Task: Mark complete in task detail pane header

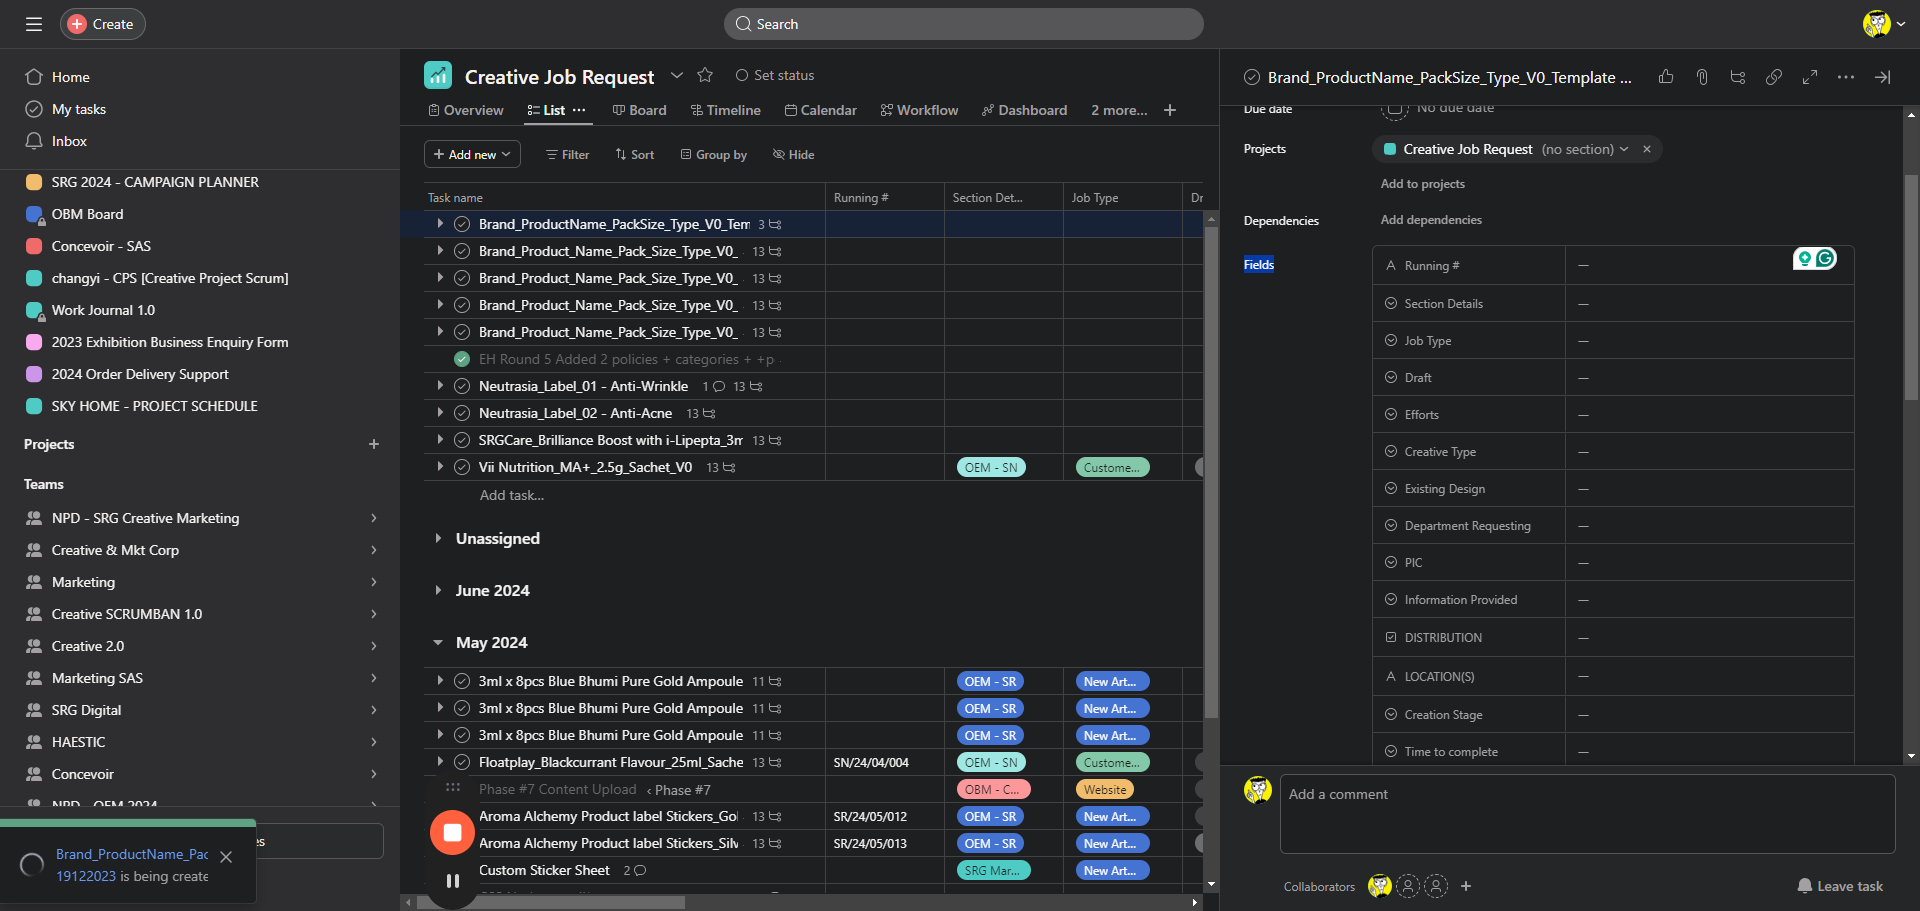Action: 1251,77
